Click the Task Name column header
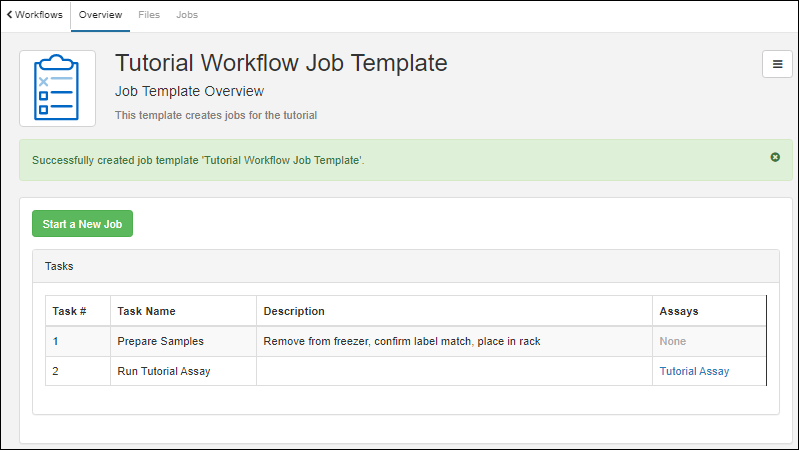This screenshot has height=450, width=799. tap(146, 311)
